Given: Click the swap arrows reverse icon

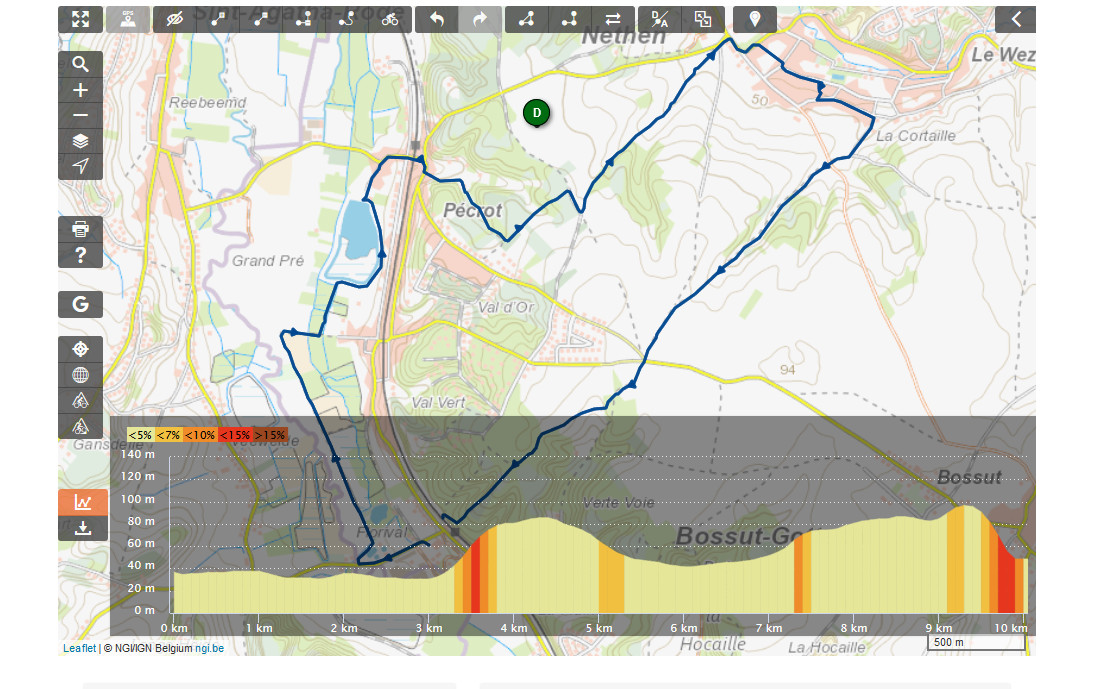Looking at the screenshot, I should click(613, 19).
